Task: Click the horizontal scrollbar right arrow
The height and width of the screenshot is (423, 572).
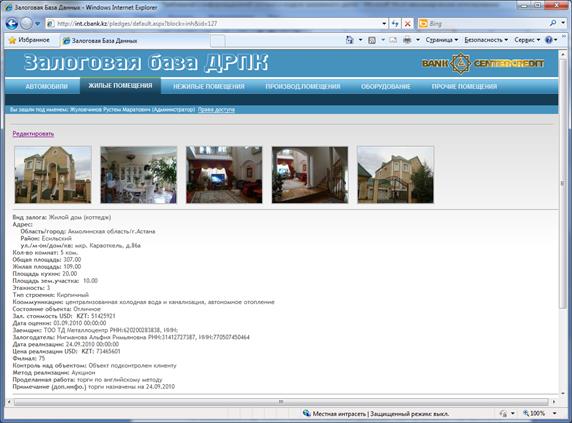Action: coord(554,402)
